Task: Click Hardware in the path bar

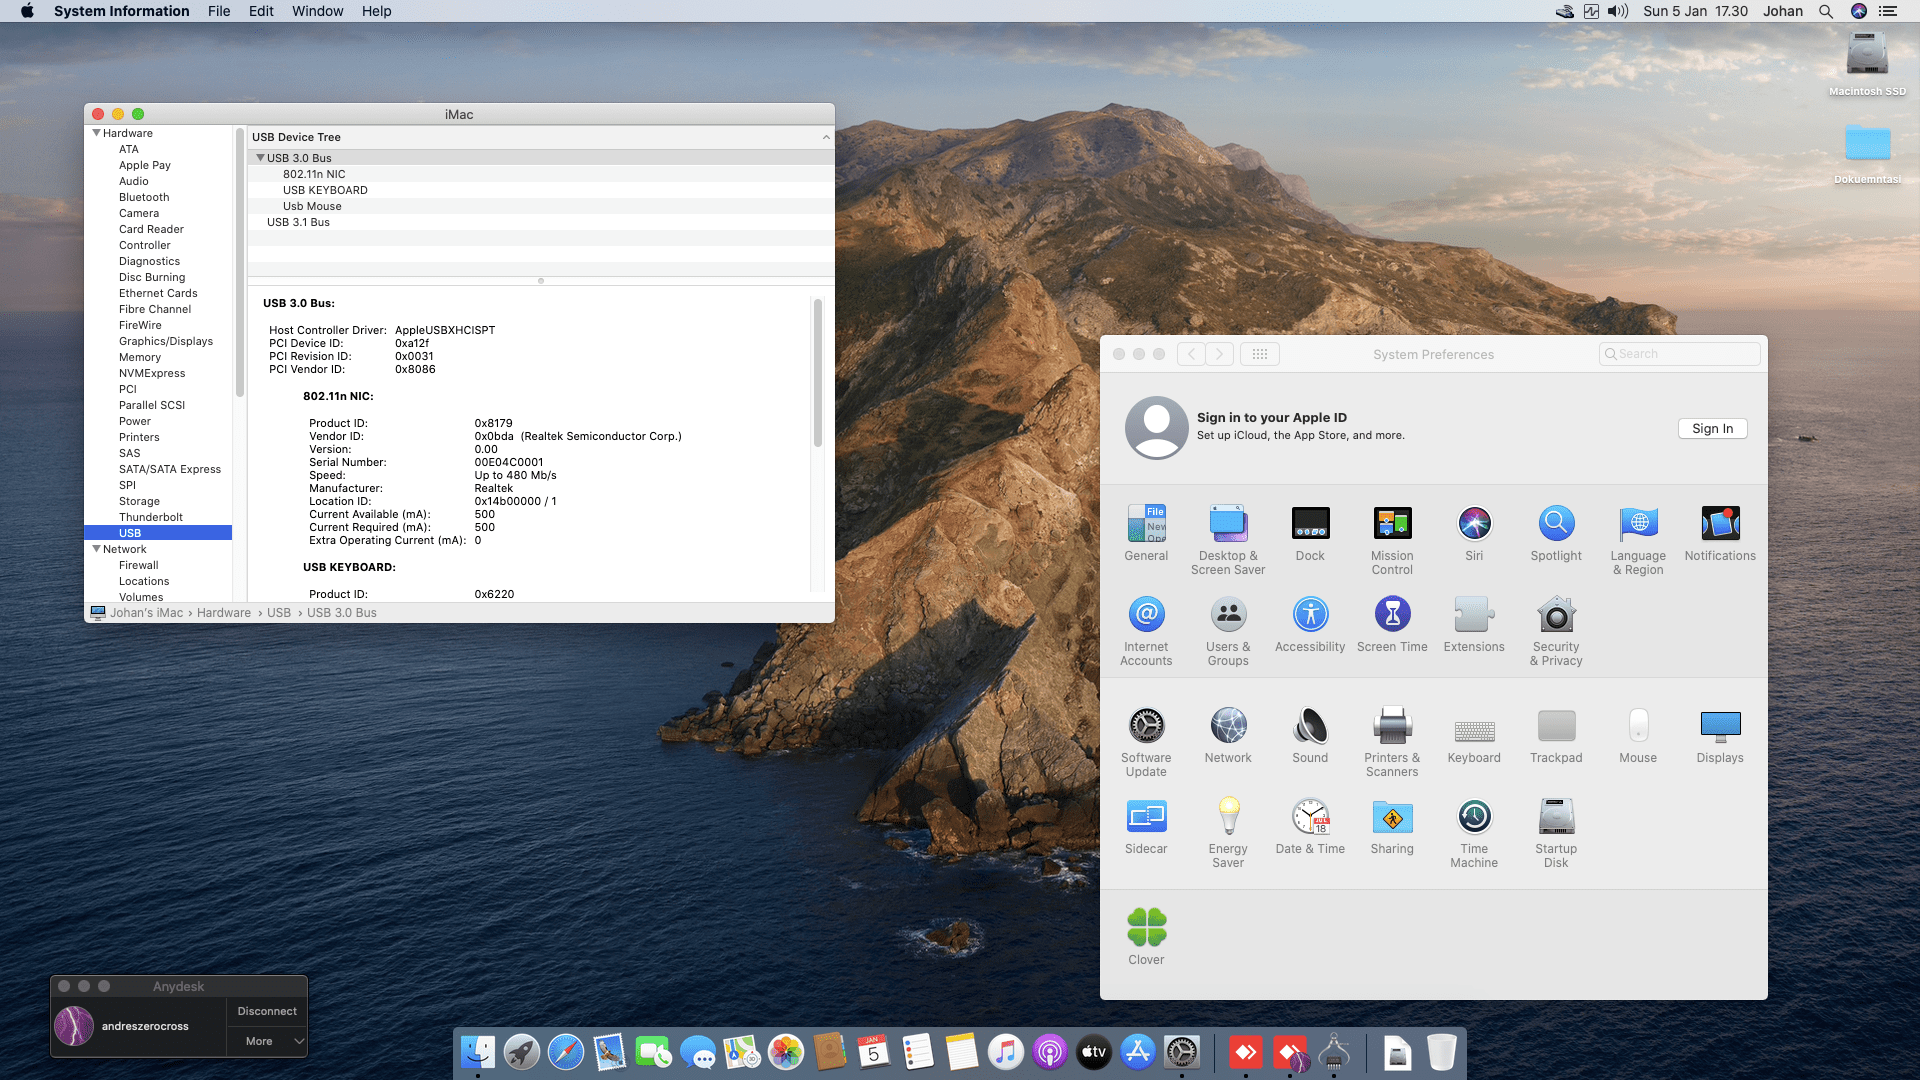Action: point(224,613)
